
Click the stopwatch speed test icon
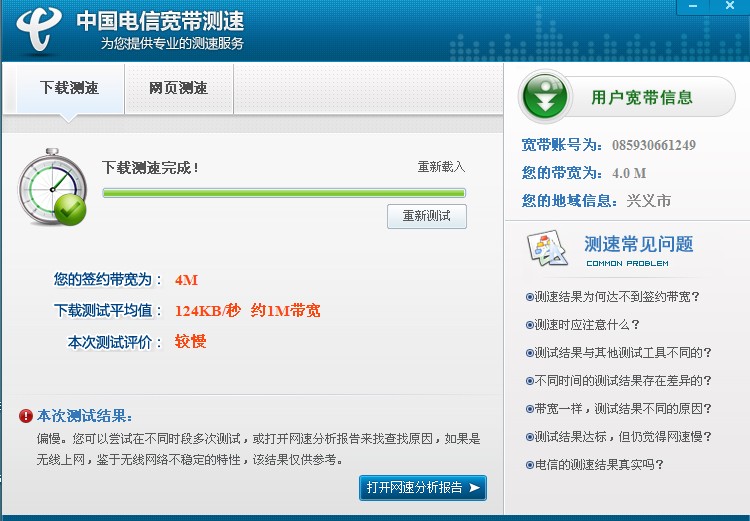pyautogui.click(x=53, y=187)
